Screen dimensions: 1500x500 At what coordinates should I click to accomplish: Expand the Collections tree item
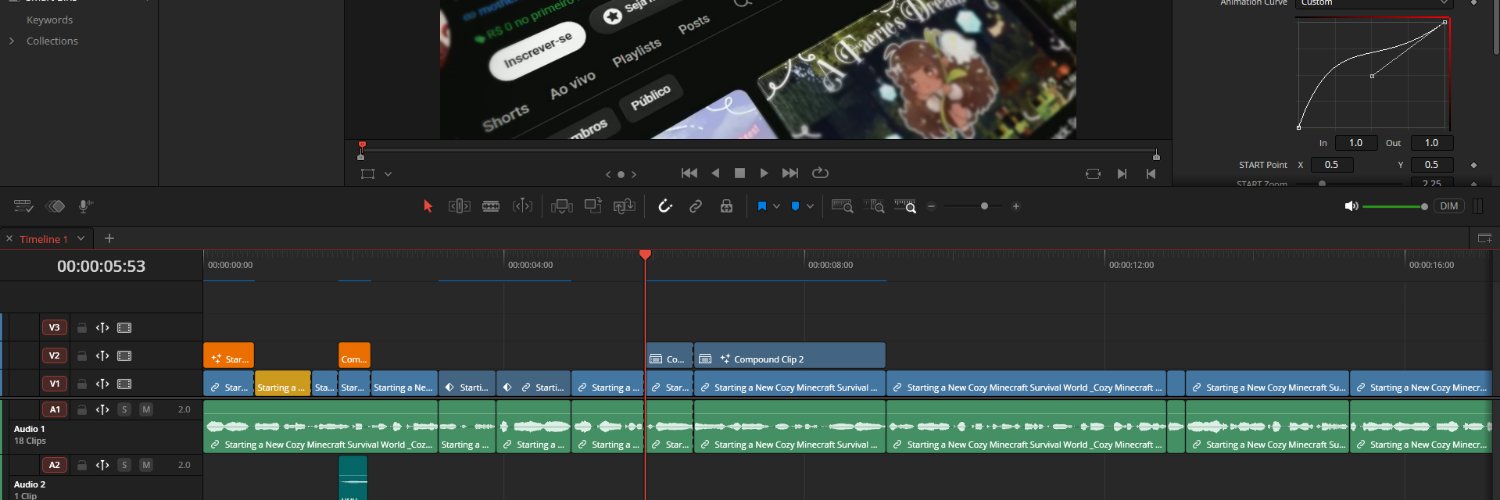click(11, 41)
